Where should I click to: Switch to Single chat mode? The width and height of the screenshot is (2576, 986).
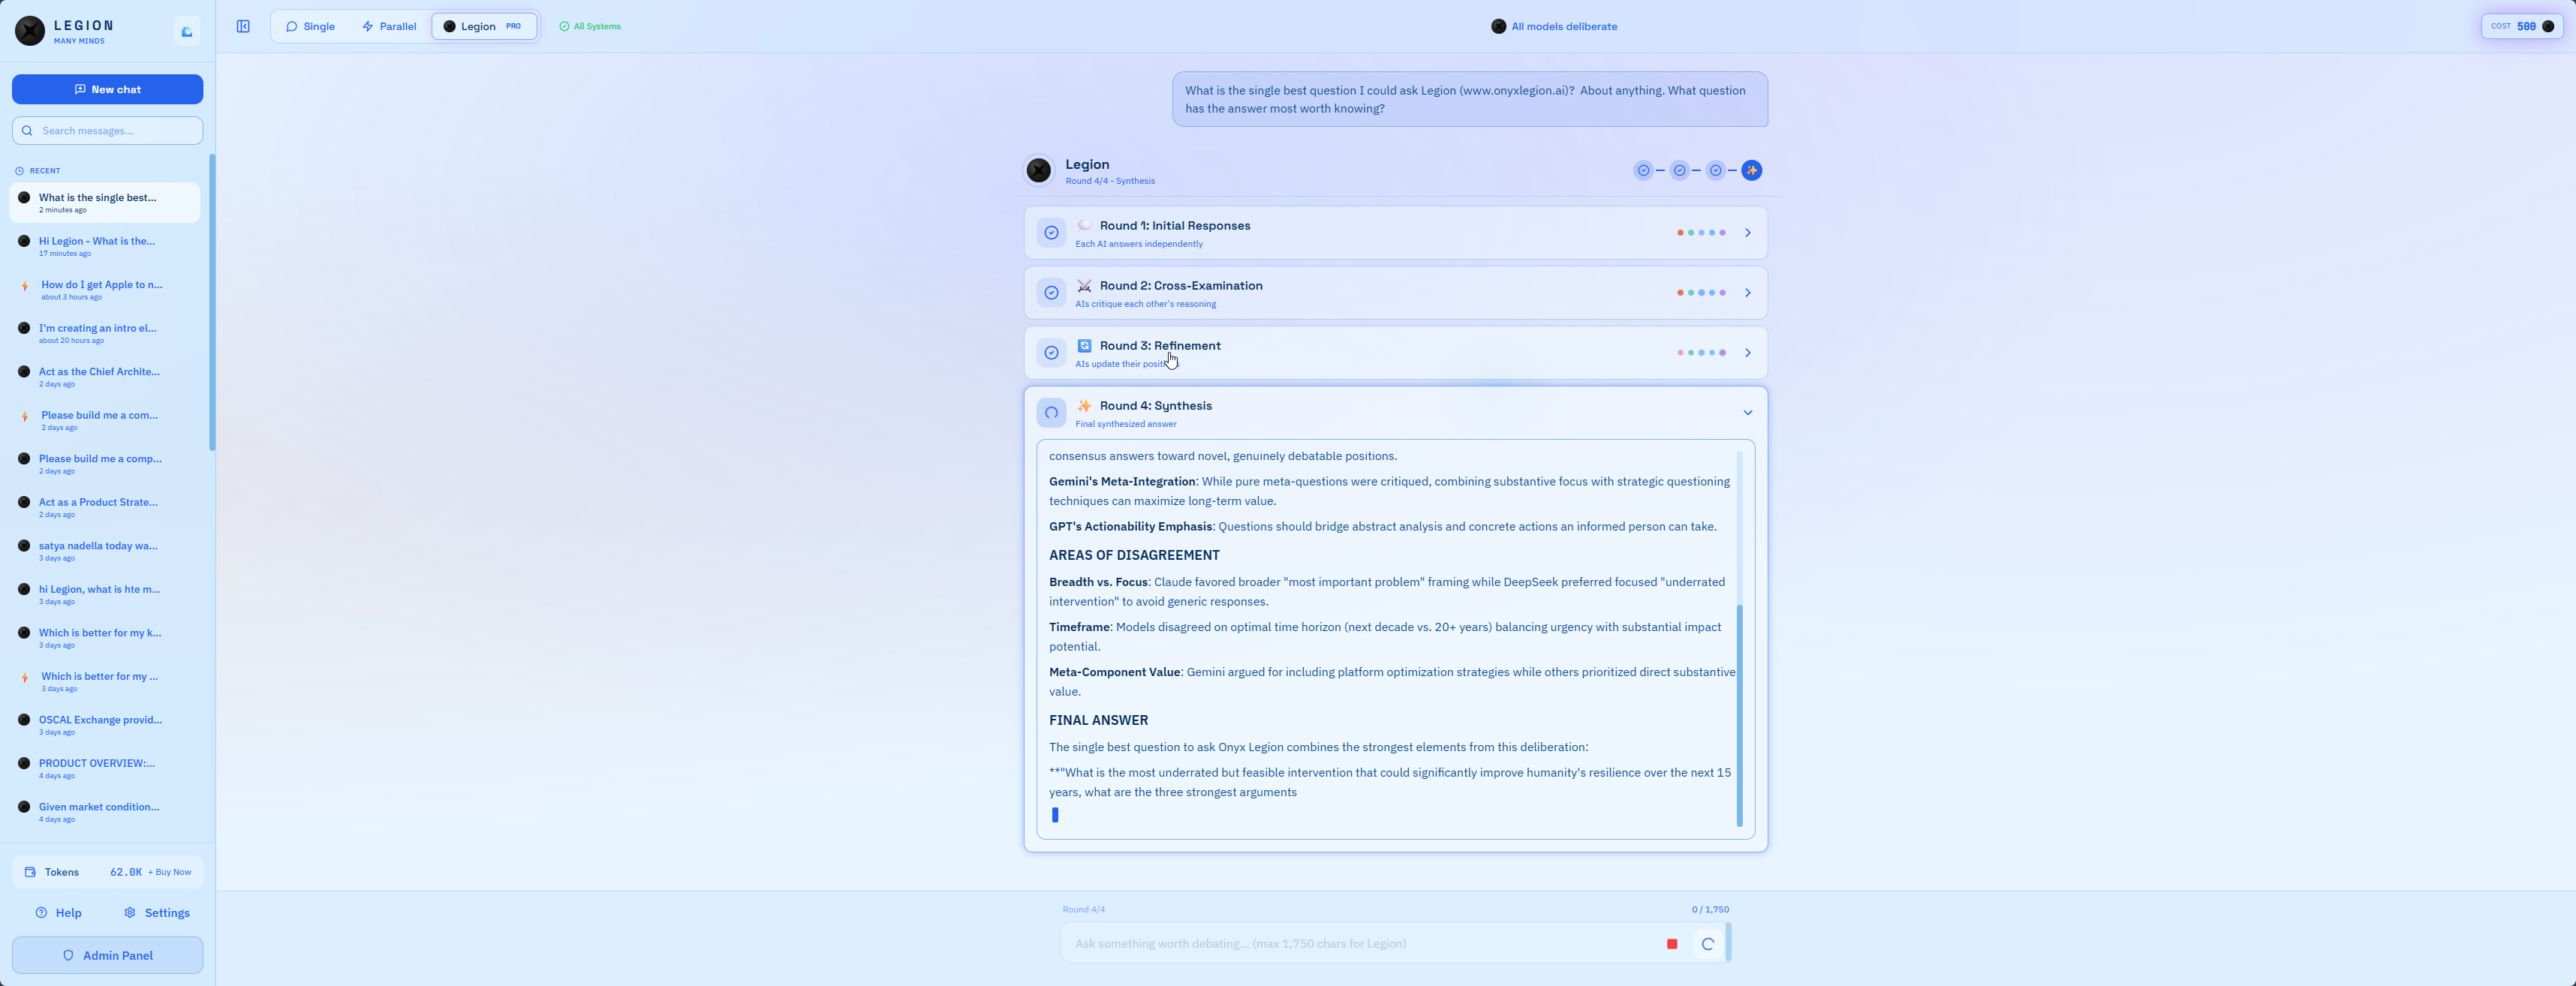310,27
